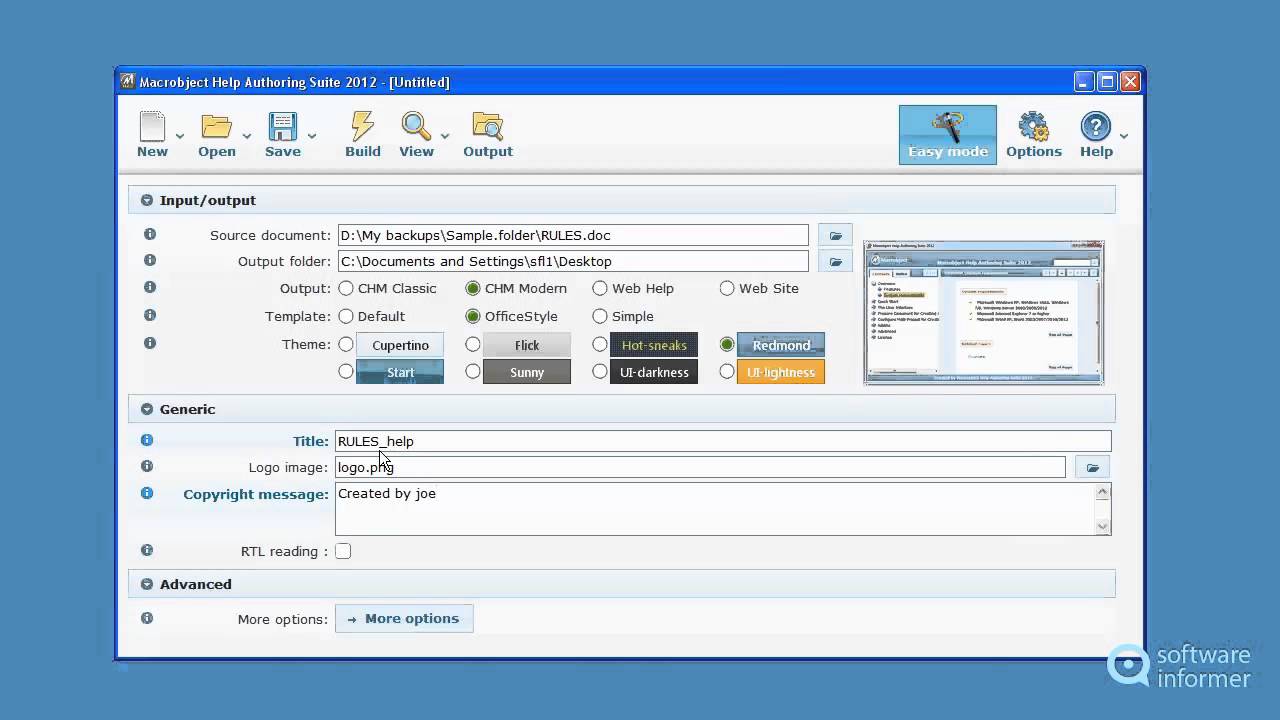Pick the Flick theme swatch
The width and height of the screenshot is (1280, 720).
(527, 345)
